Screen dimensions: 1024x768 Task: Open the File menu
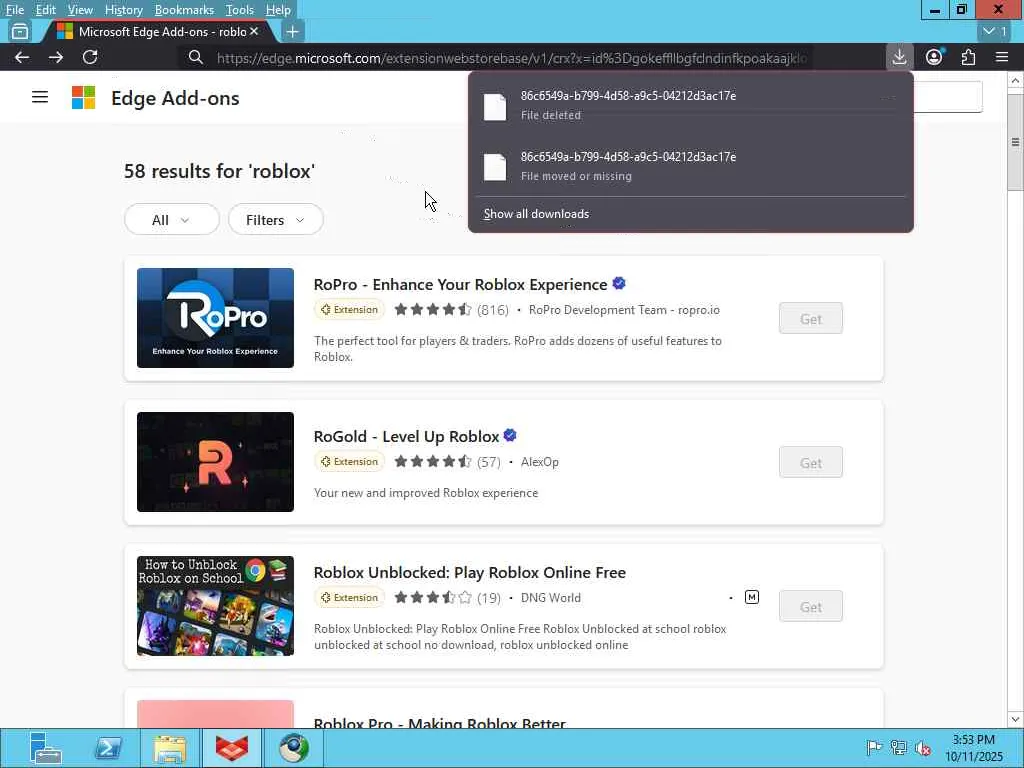(x=14, y=10)
